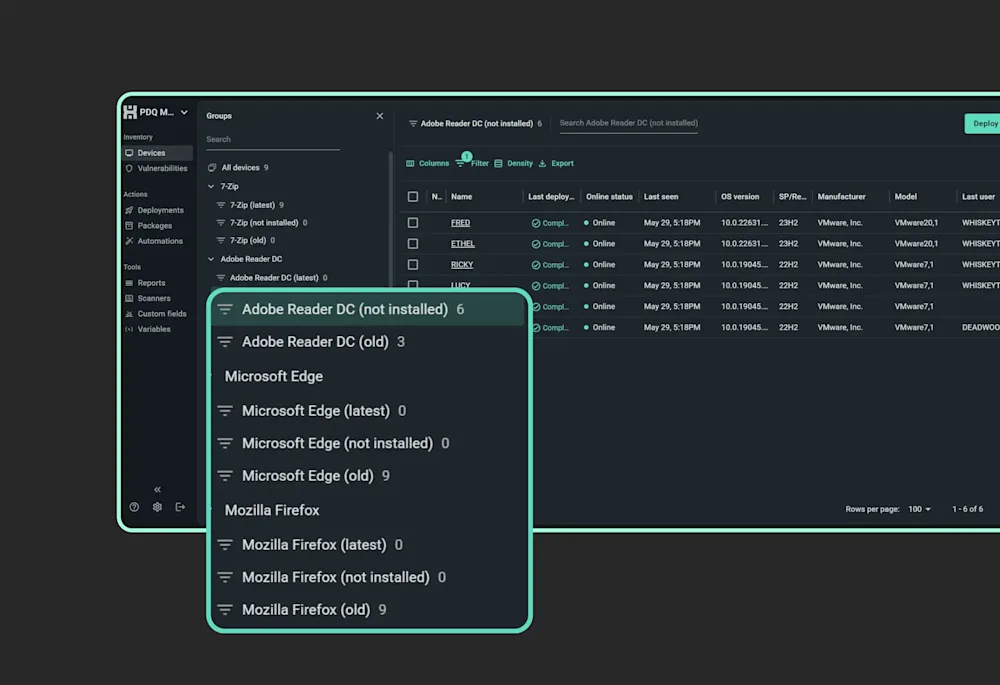Click the Custom fields icon in the sidebar
Screen dimensions: 1000x685
coord(129,314)
